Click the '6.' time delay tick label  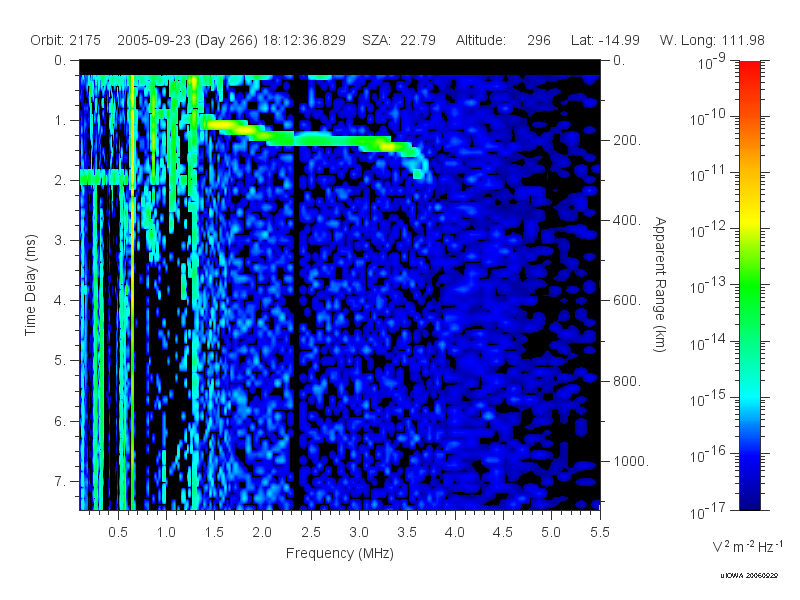point(60,421)
